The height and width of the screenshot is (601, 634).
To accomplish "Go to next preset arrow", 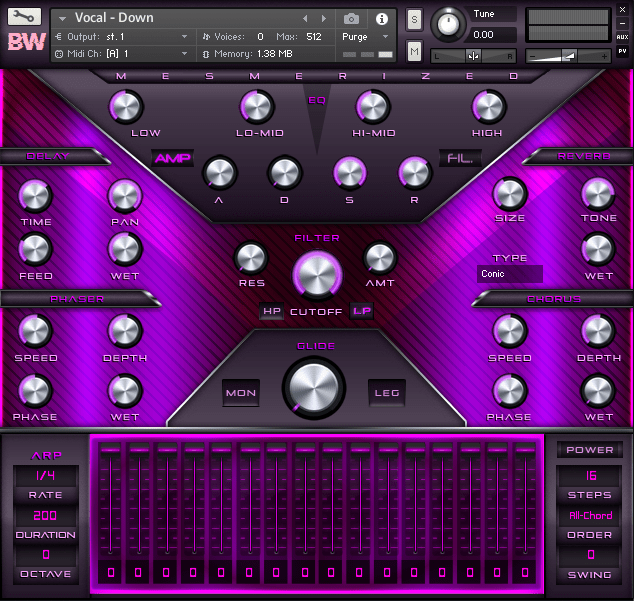I will 323,18.
